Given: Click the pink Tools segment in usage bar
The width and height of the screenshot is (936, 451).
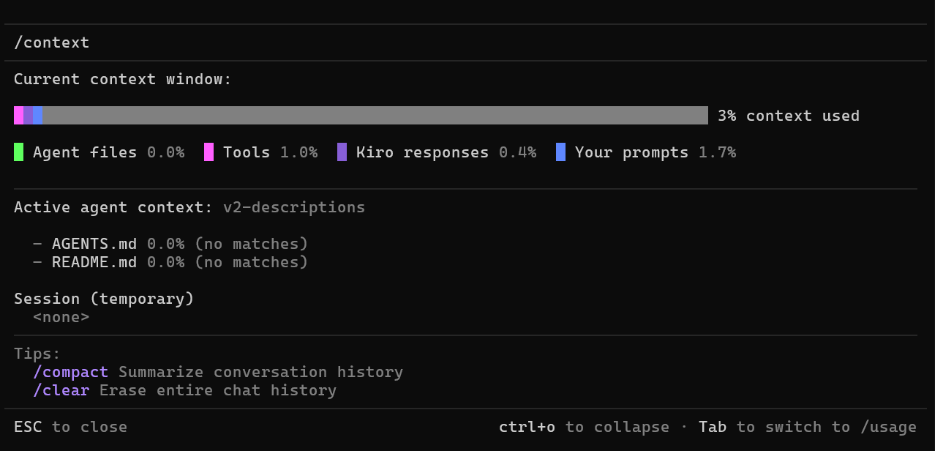Looking at the screenshot, I should [x=19, y=115].
